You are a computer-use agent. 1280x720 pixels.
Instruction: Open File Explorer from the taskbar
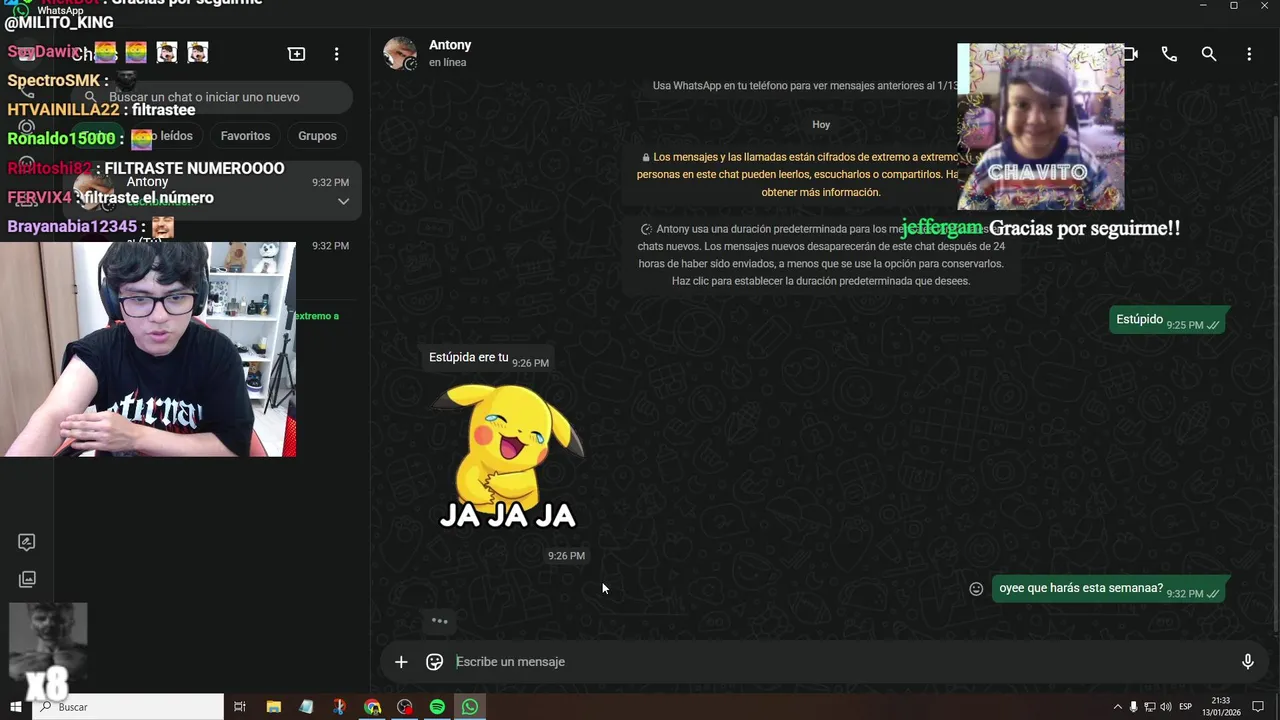click(x=273, y=707)
